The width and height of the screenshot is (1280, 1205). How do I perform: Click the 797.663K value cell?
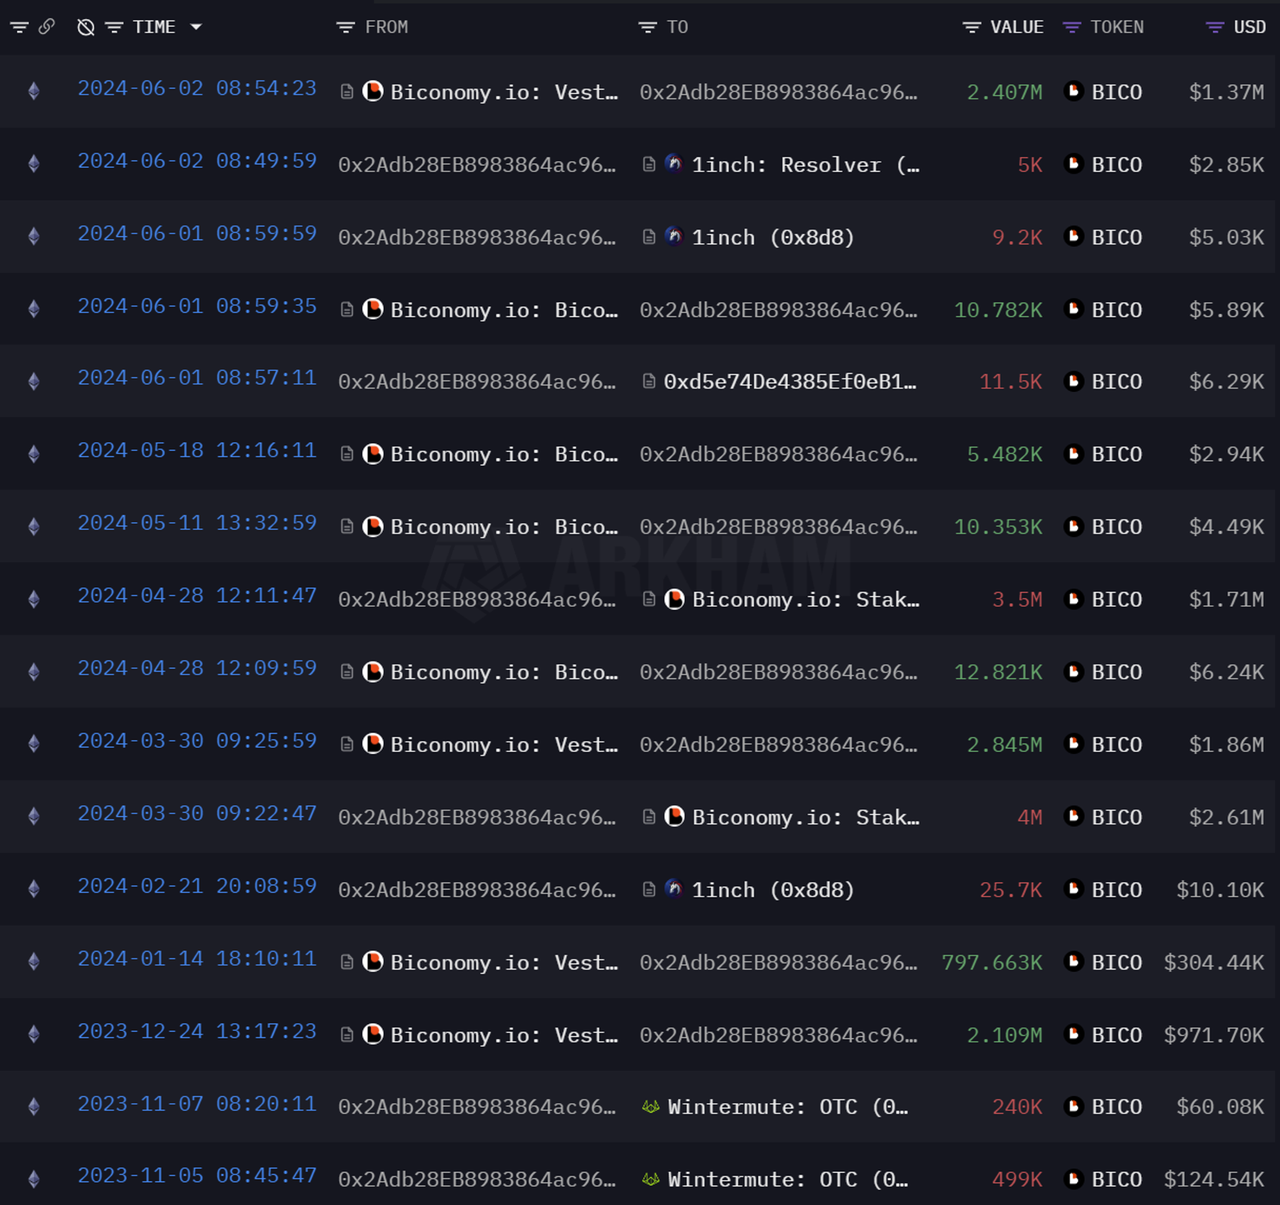tap(992, 962)
